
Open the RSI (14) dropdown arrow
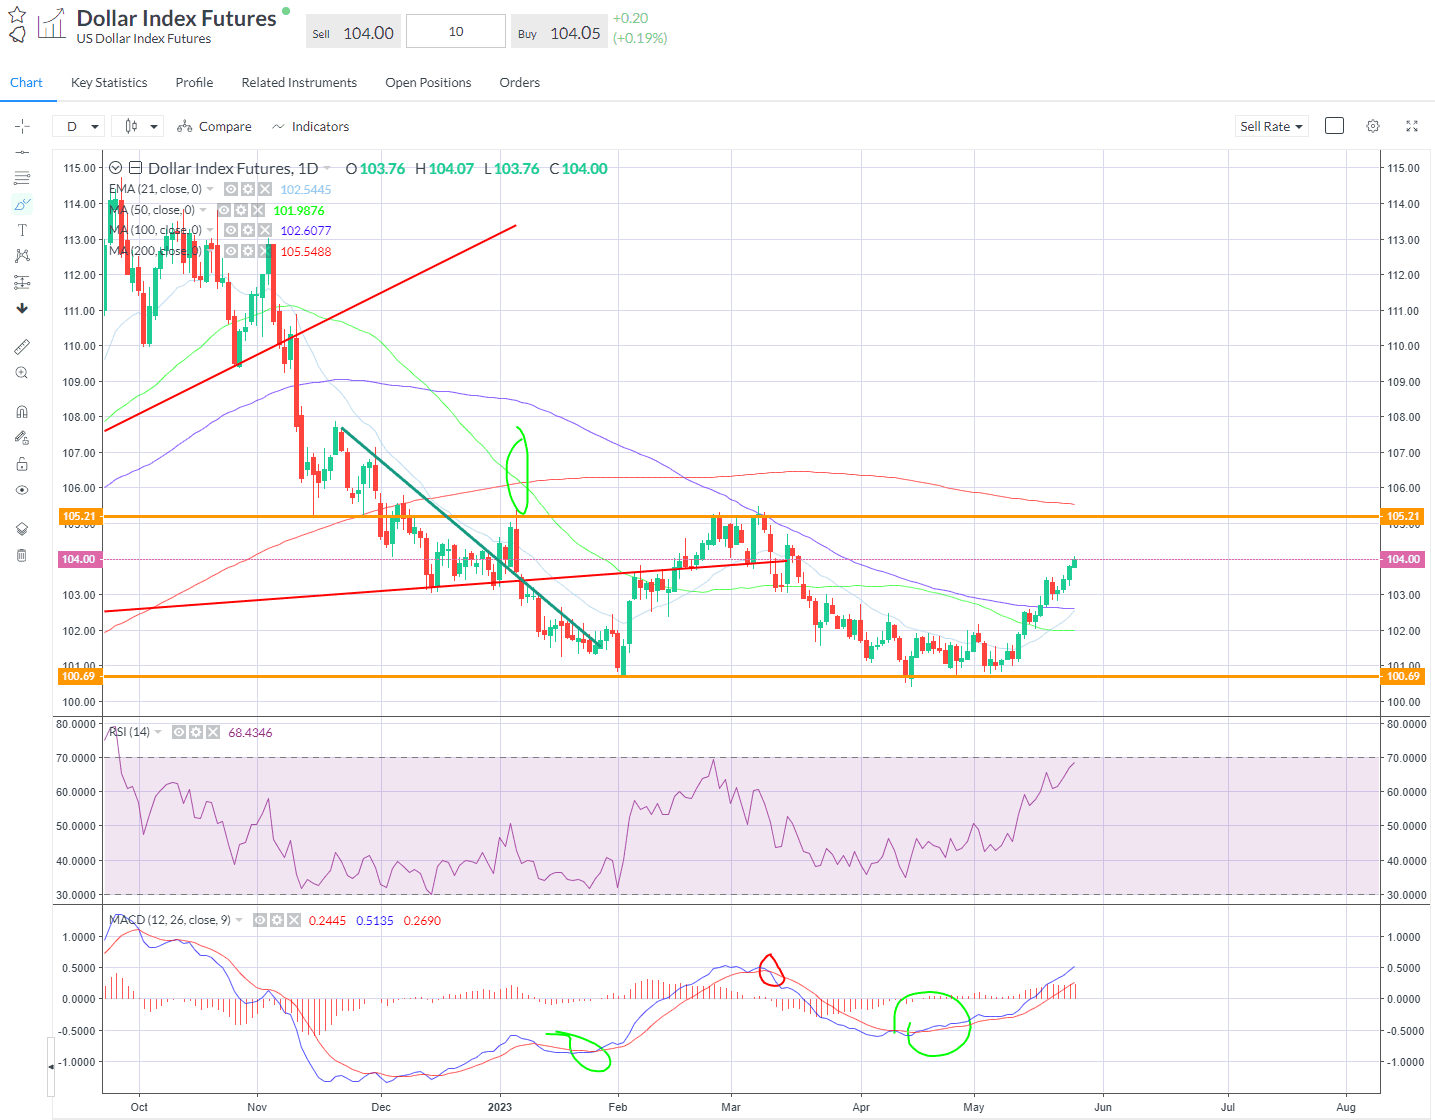tap(158, 732)
